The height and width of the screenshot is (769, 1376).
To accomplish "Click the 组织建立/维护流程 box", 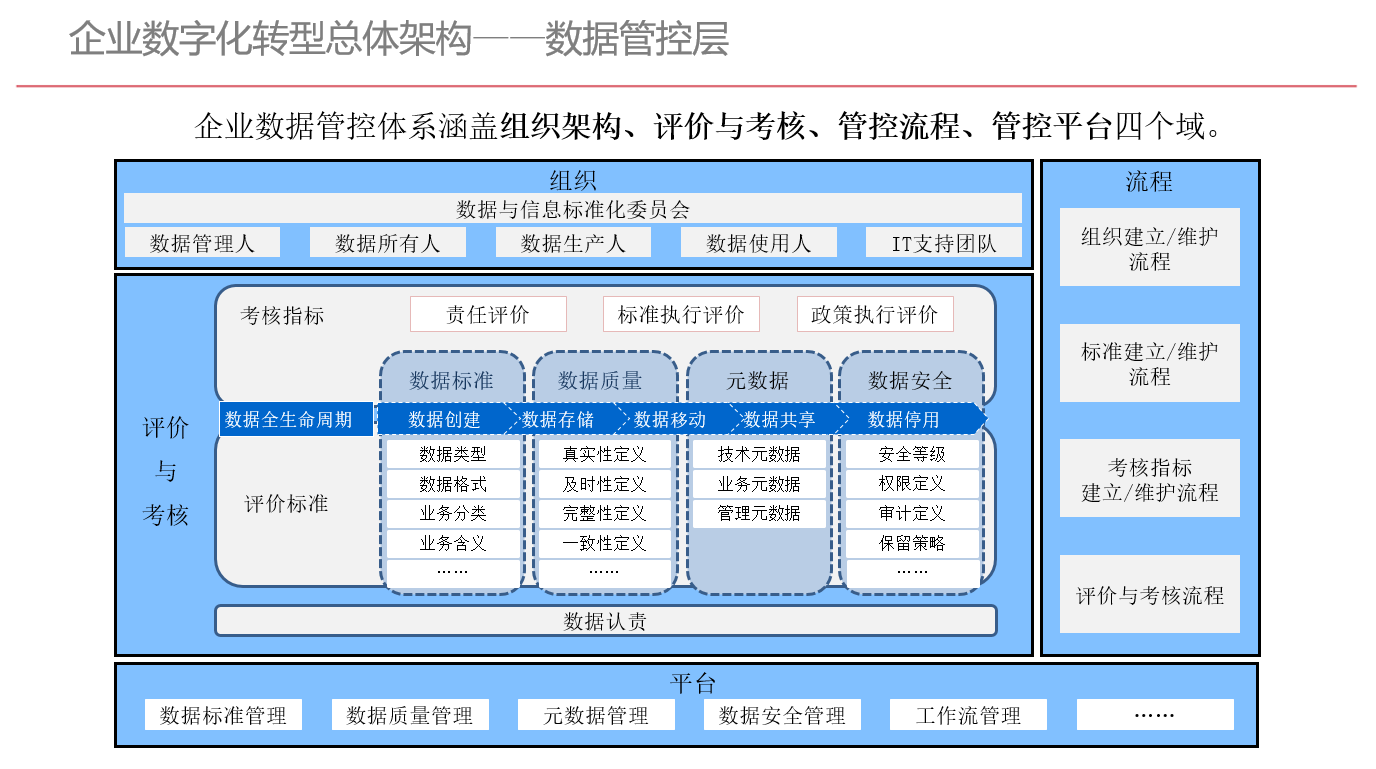I will pos(1150,248).
